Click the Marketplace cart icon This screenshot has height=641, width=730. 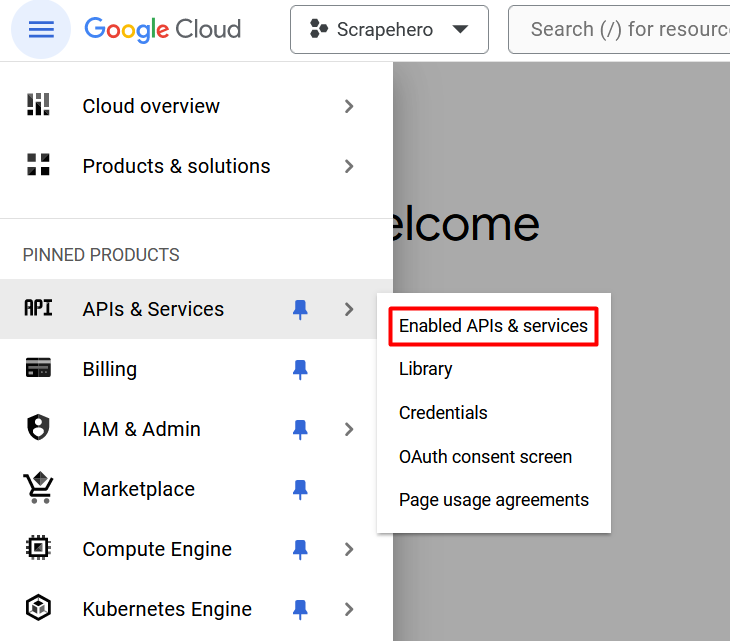pyautogui.click(x=38, y=487)
